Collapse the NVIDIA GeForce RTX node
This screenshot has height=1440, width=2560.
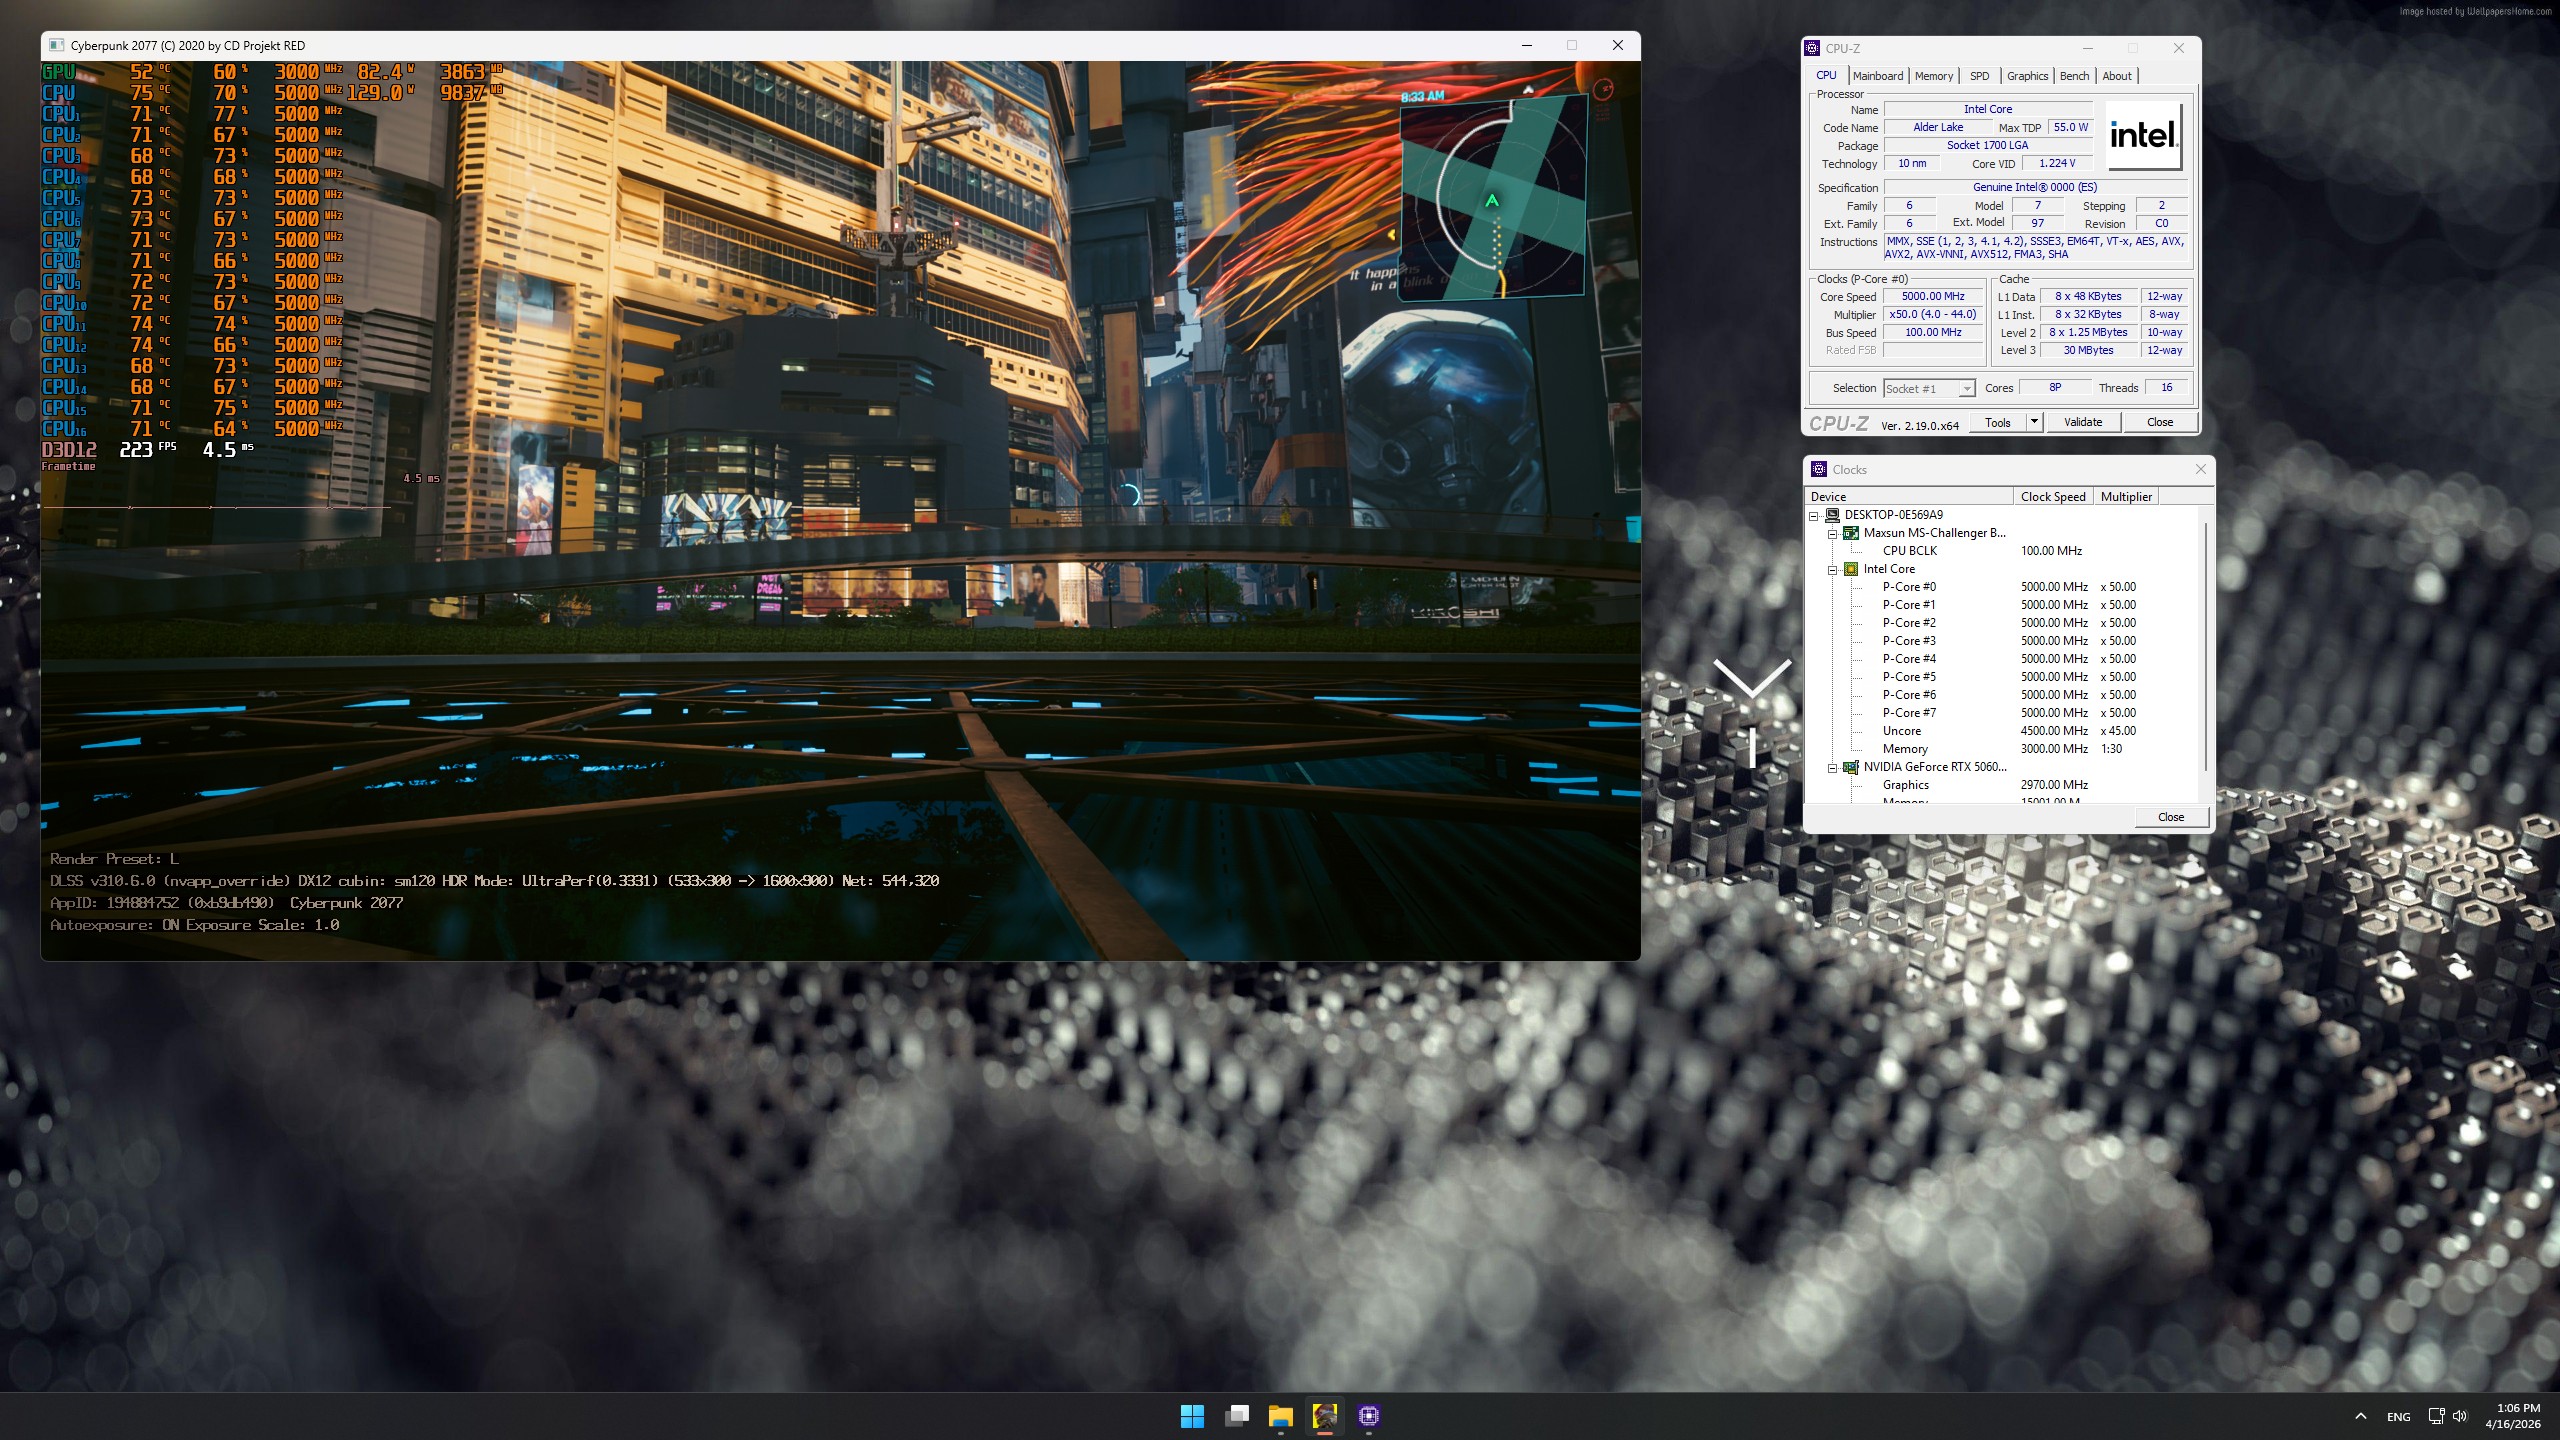click(1833, 768)
